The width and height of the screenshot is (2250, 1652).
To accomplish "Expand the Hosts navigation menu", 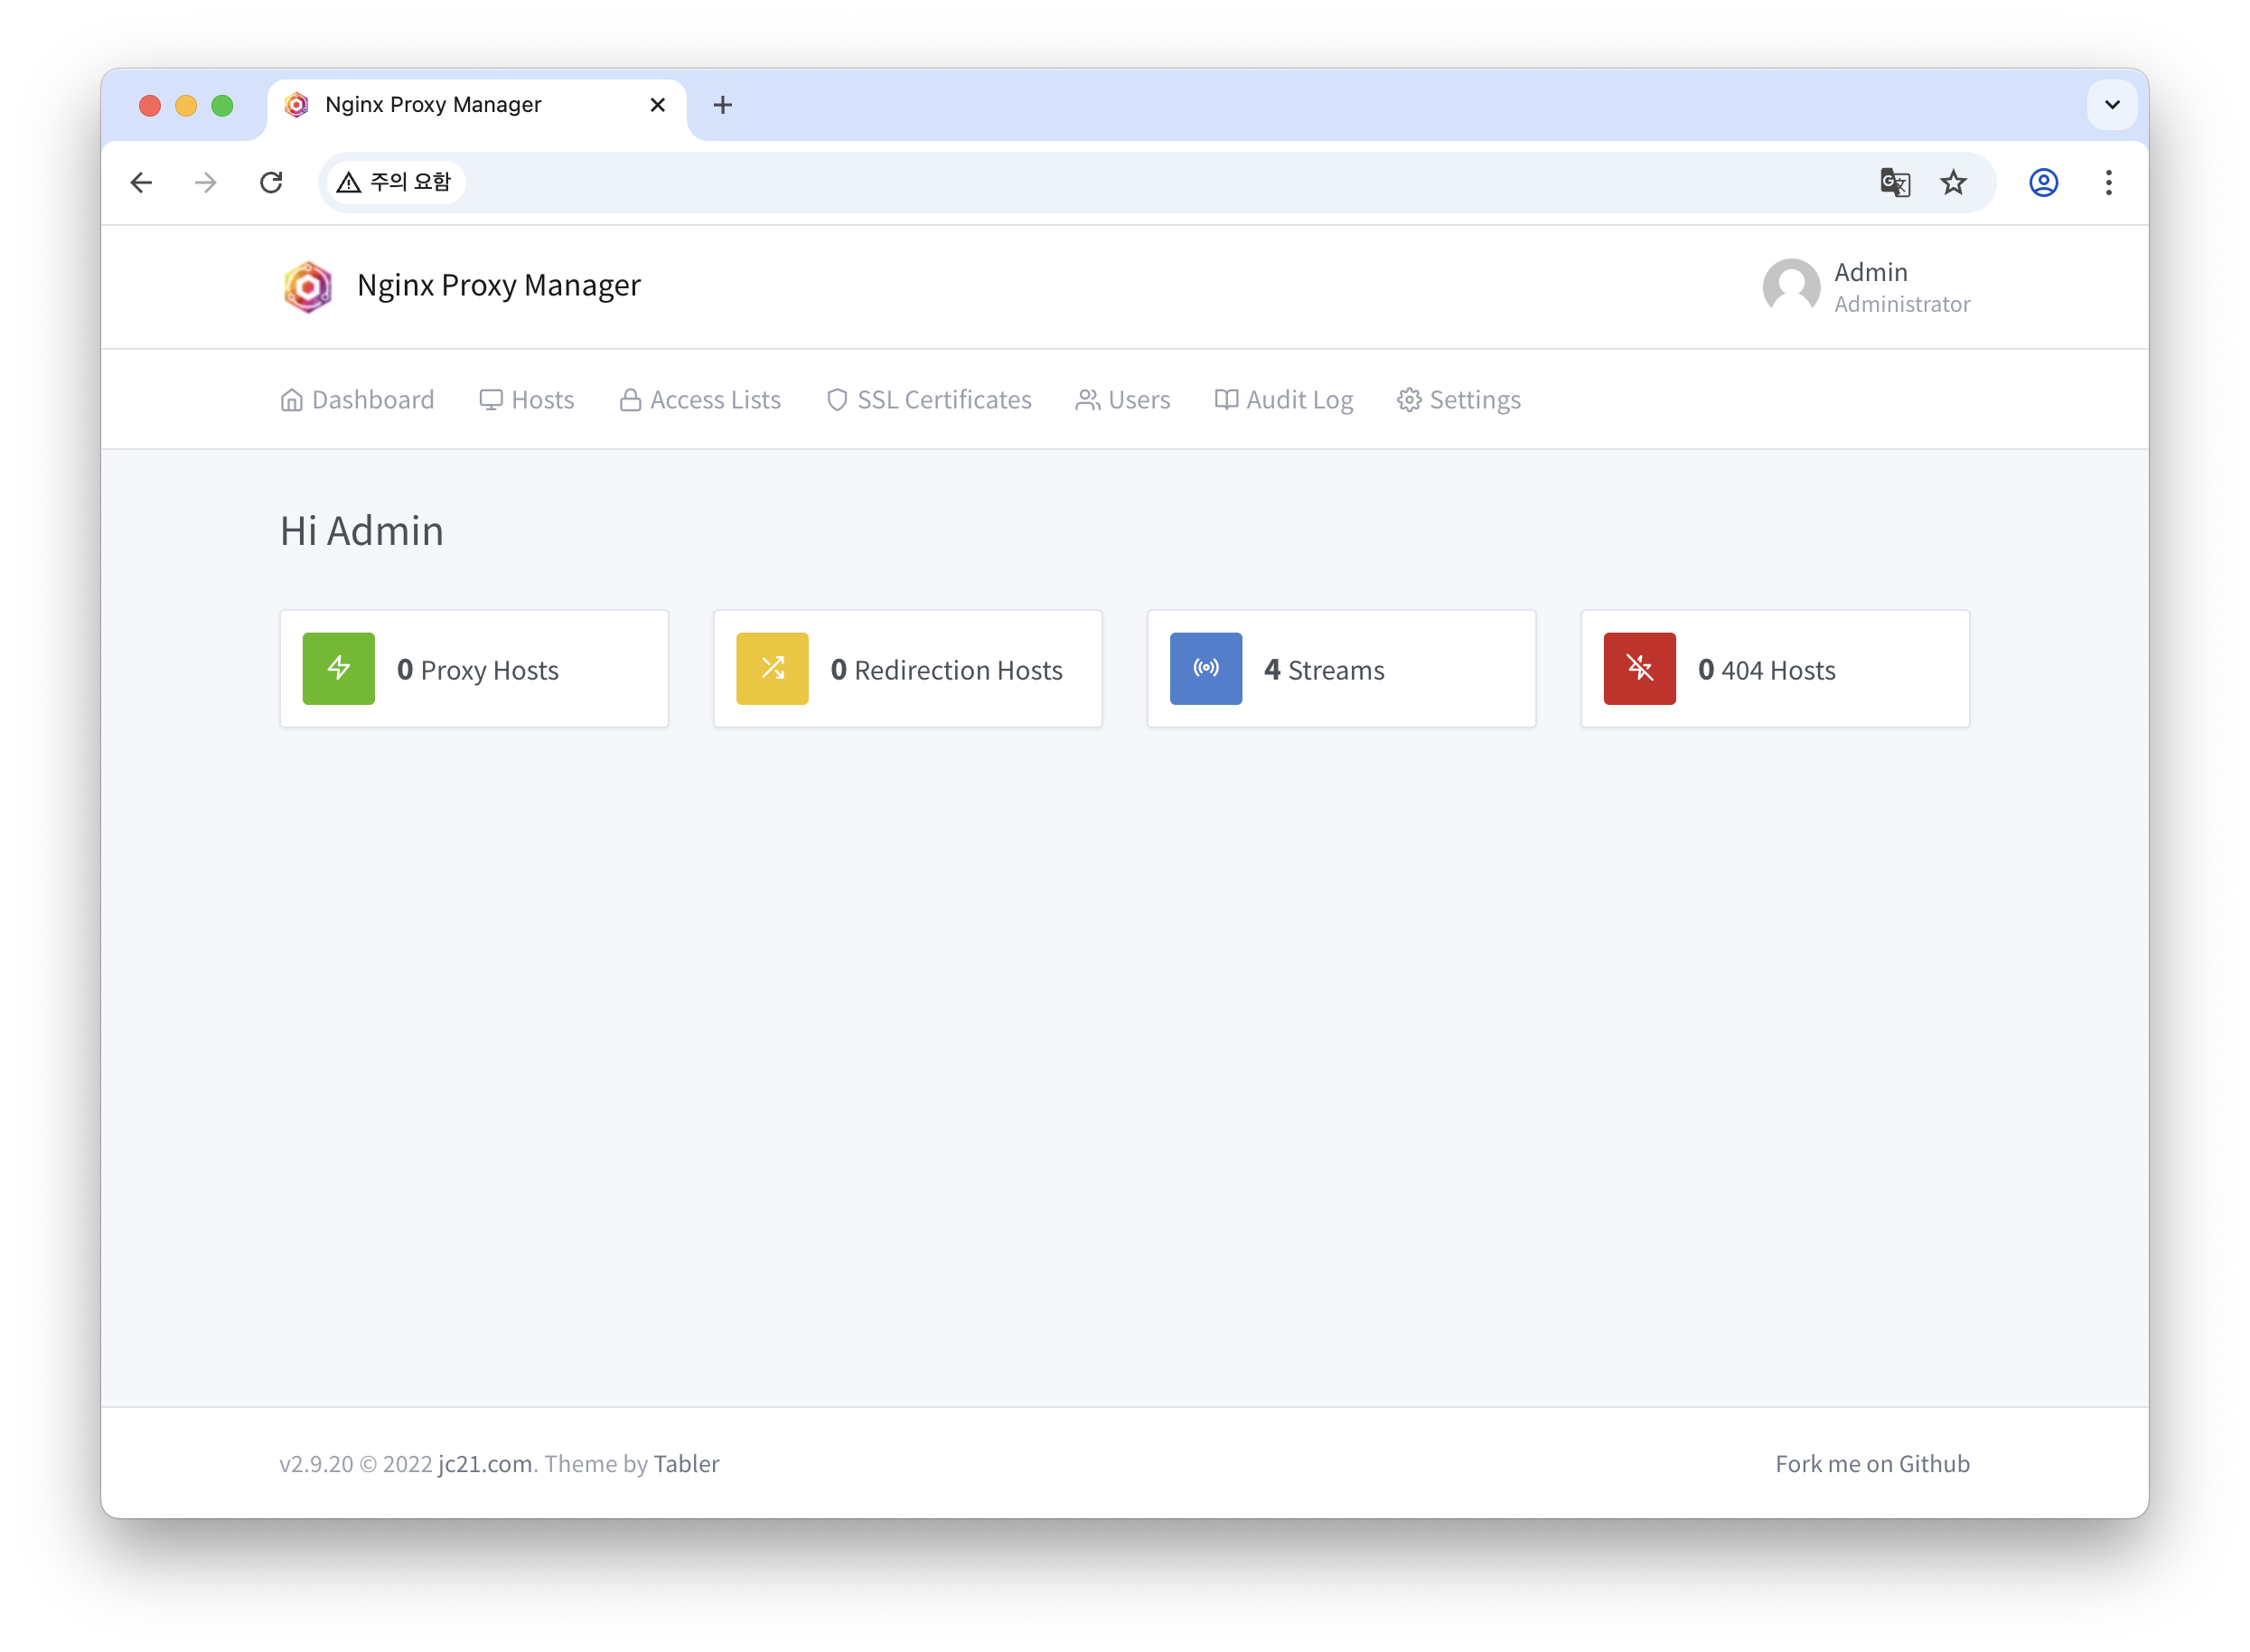I will pos(527,400).
